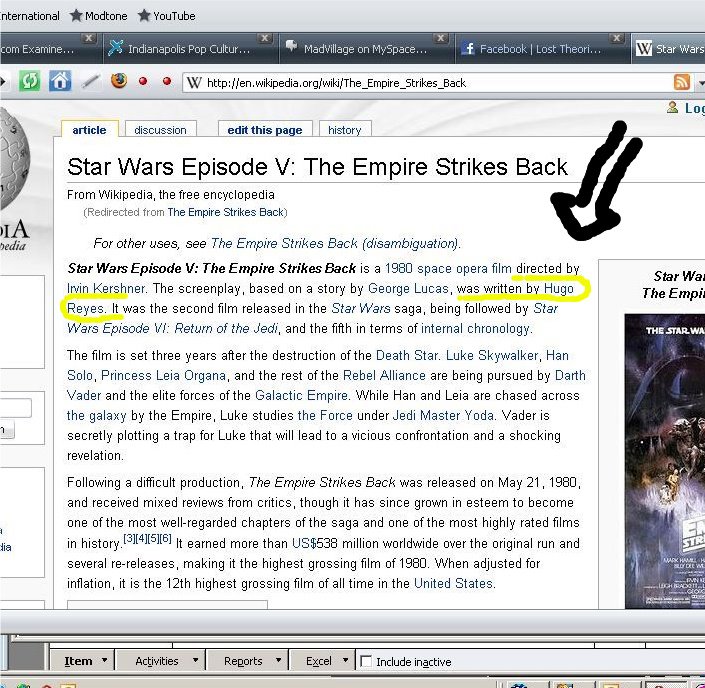The width and height of the screenshot is (705, 688).
Task: Open the International bookmark
Action: (x=30, y=16)
